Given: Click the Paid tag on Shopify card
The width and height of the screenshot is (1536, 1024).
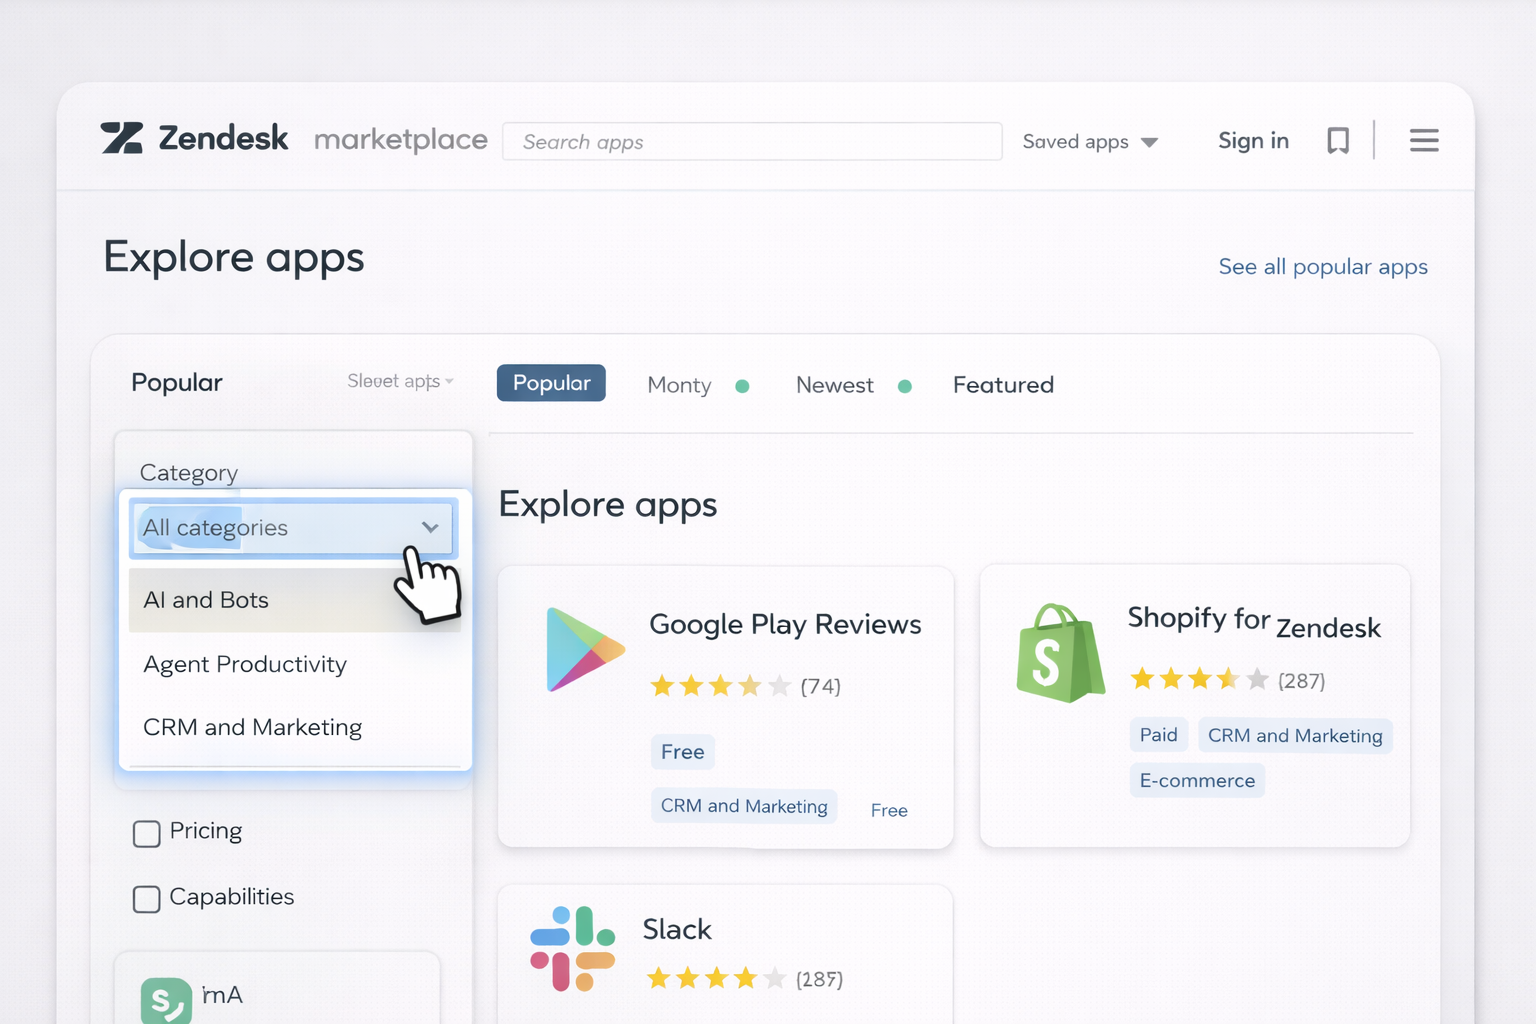Looking at the screenshot, I should (1158, 735).
